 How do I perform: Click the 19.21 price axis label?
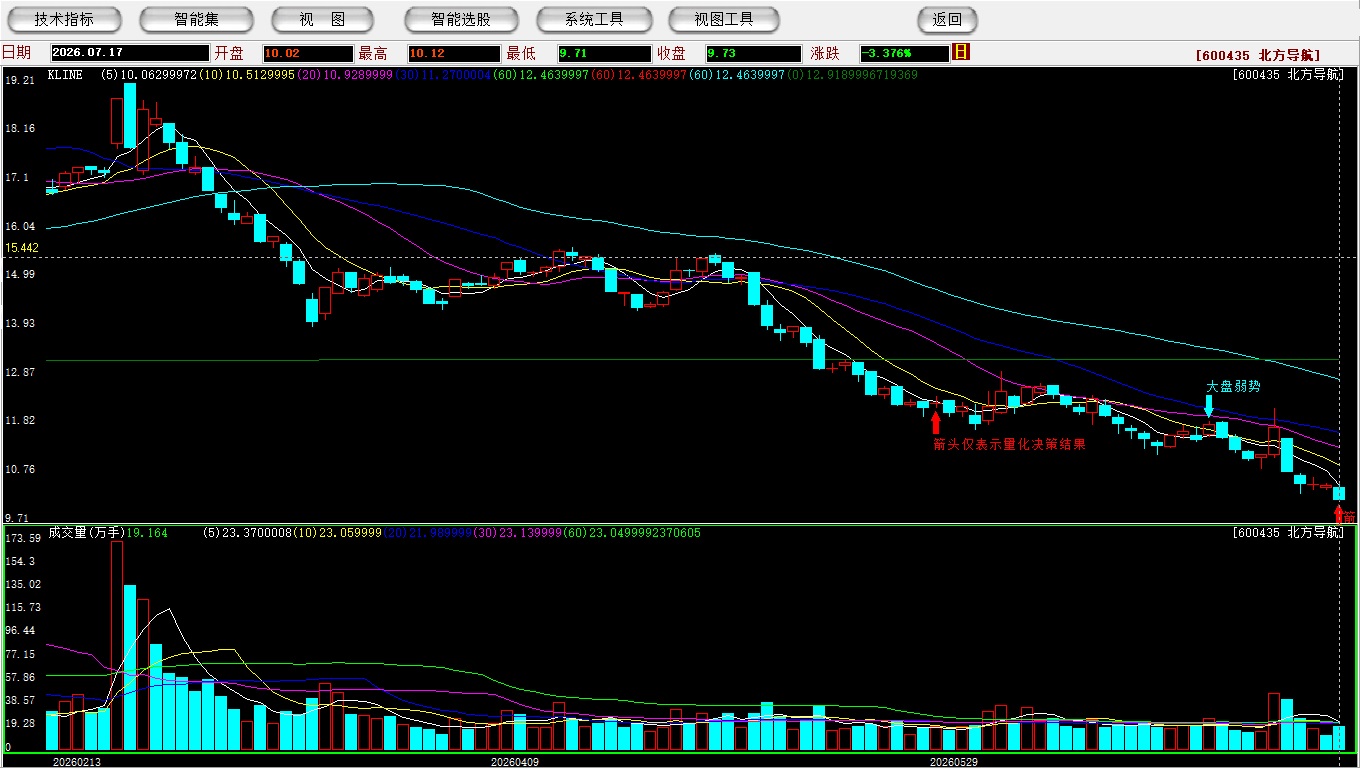(21, 80)
